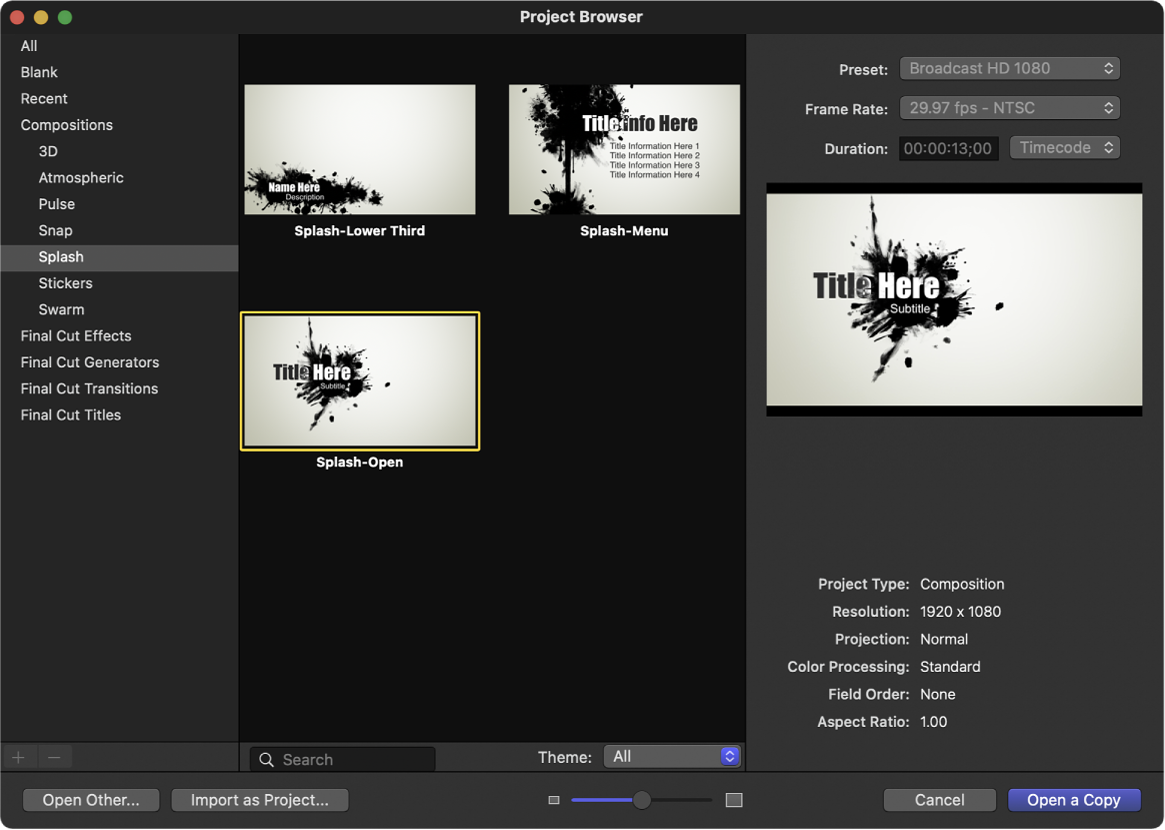Click the add category plus icon

tap(18, 757)
